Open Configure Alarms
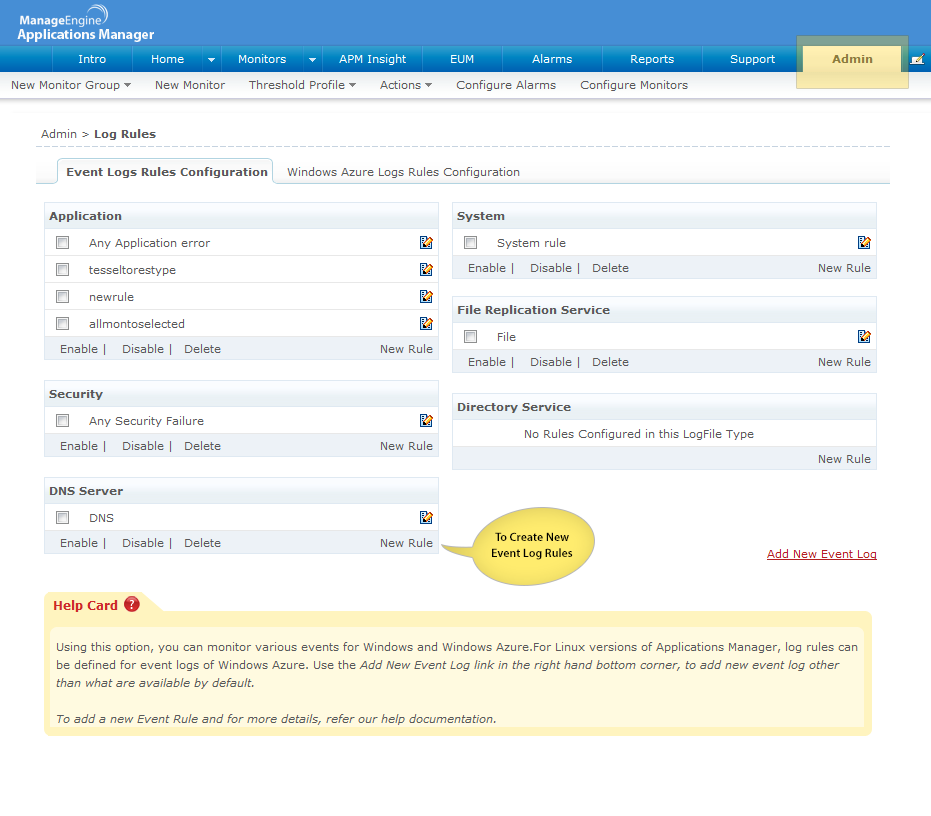The width and height of the screenshot is (931, 816). (506, 85)
